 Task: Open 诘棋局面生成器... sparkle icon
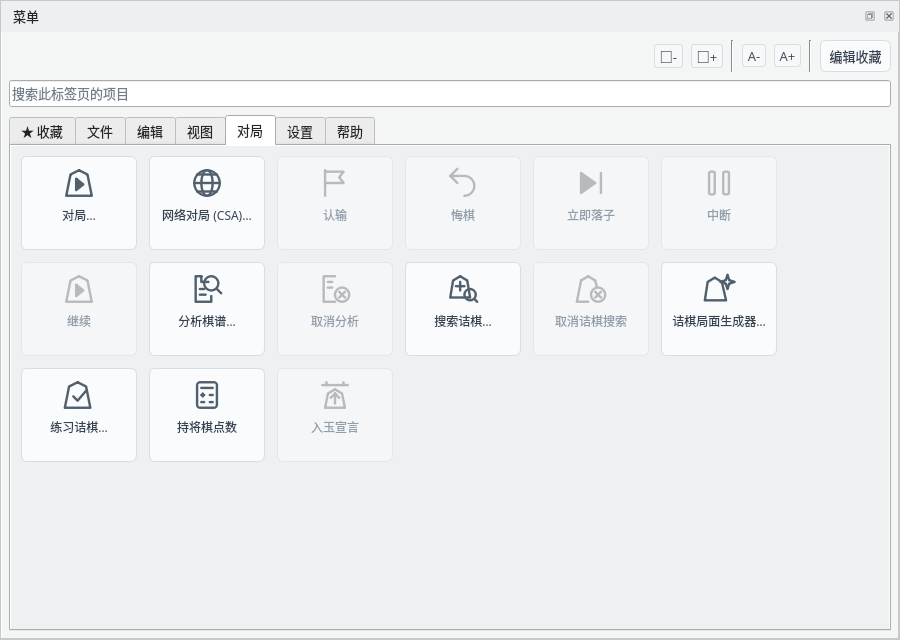[719, 289]
